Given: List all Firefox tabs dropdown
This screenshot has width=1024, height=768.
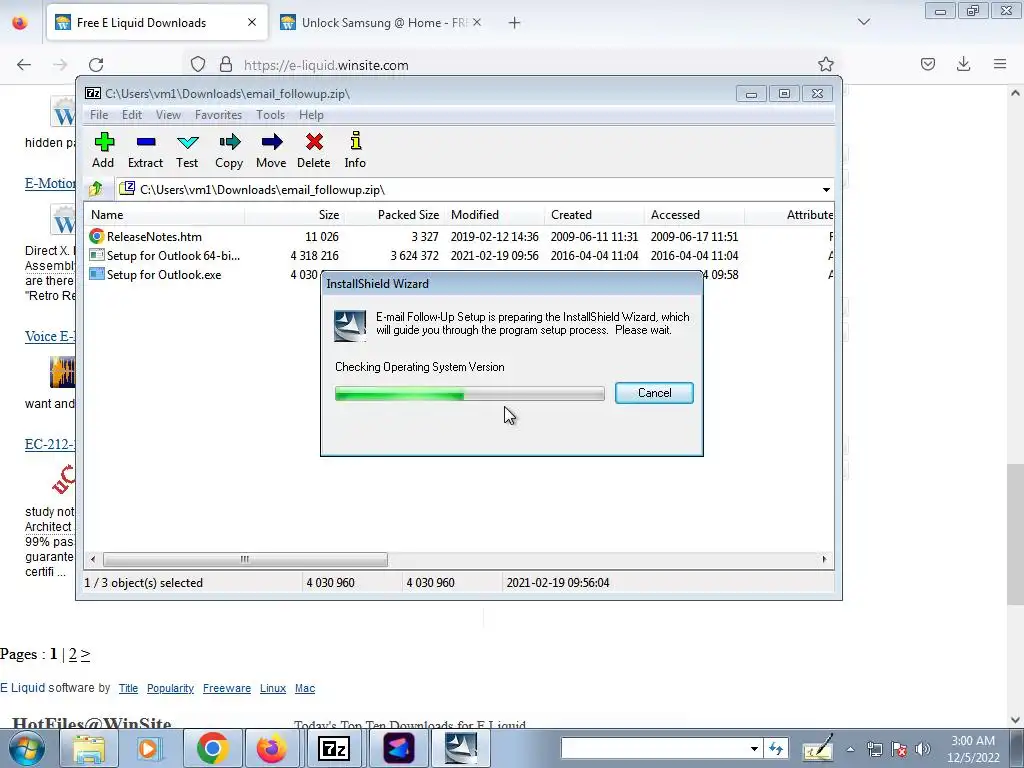Looking at the screenshot, I should tap(863, 22).
